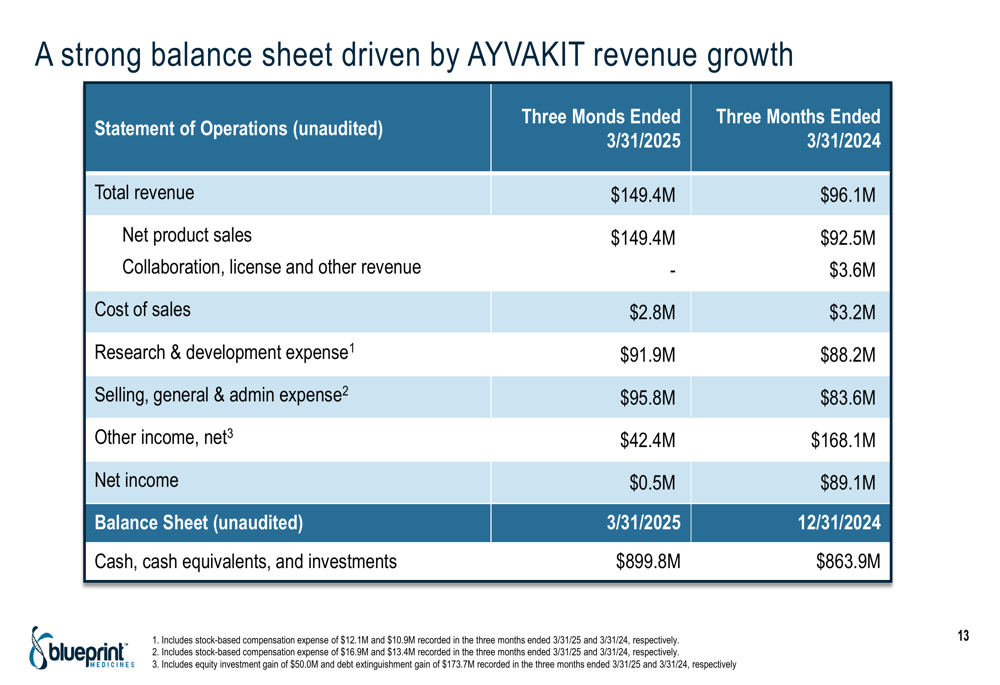This screenshot has width=1000, height=685.
Task: Select the slide page number 13
Action: click(963, 636)
